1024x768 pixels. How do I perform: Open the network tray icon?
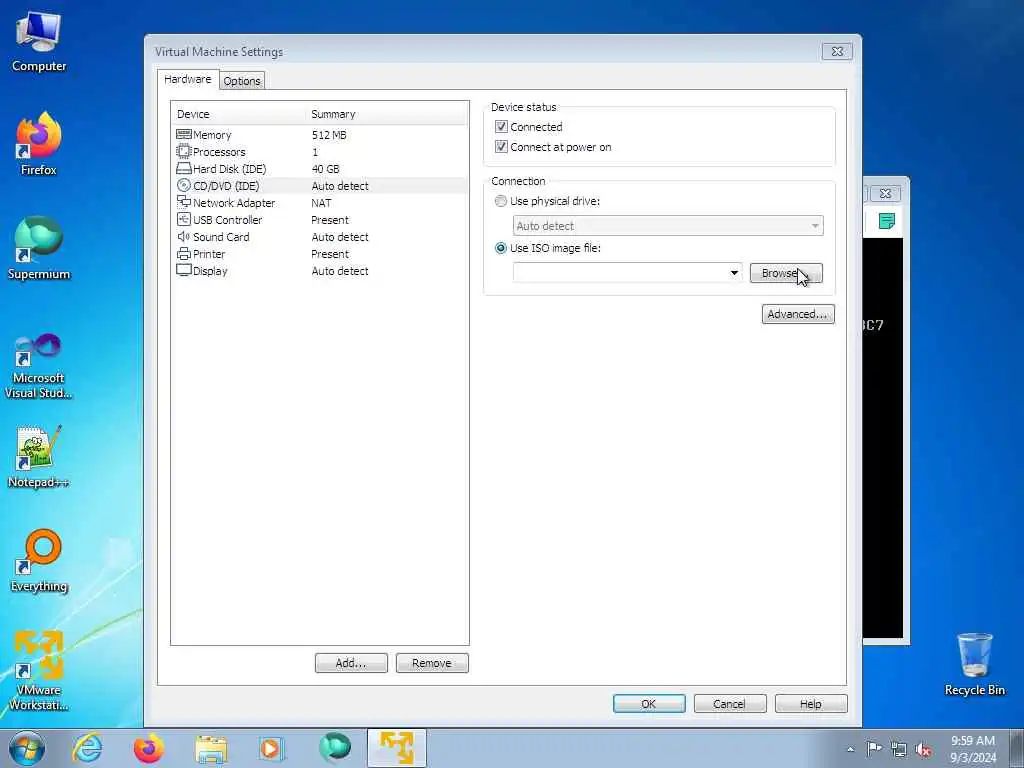click(x=899, y=748)
